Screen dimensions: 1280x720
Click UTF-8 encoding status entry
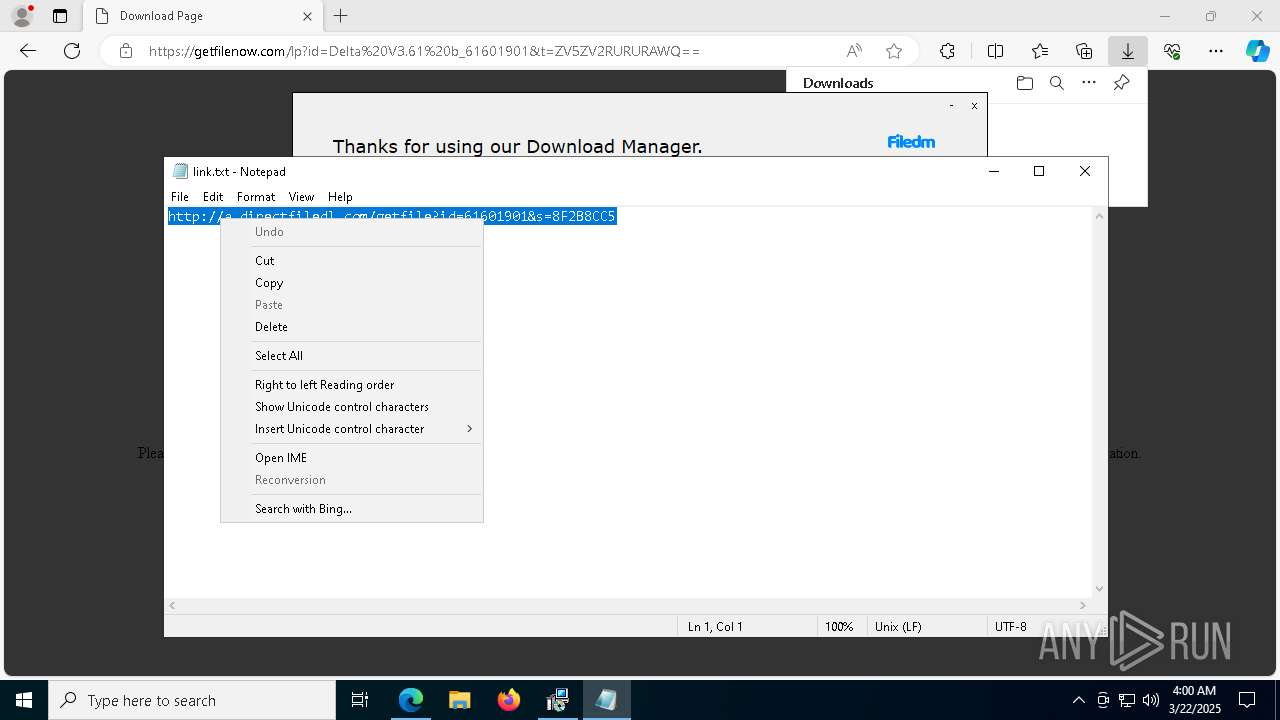[1010, 627]
